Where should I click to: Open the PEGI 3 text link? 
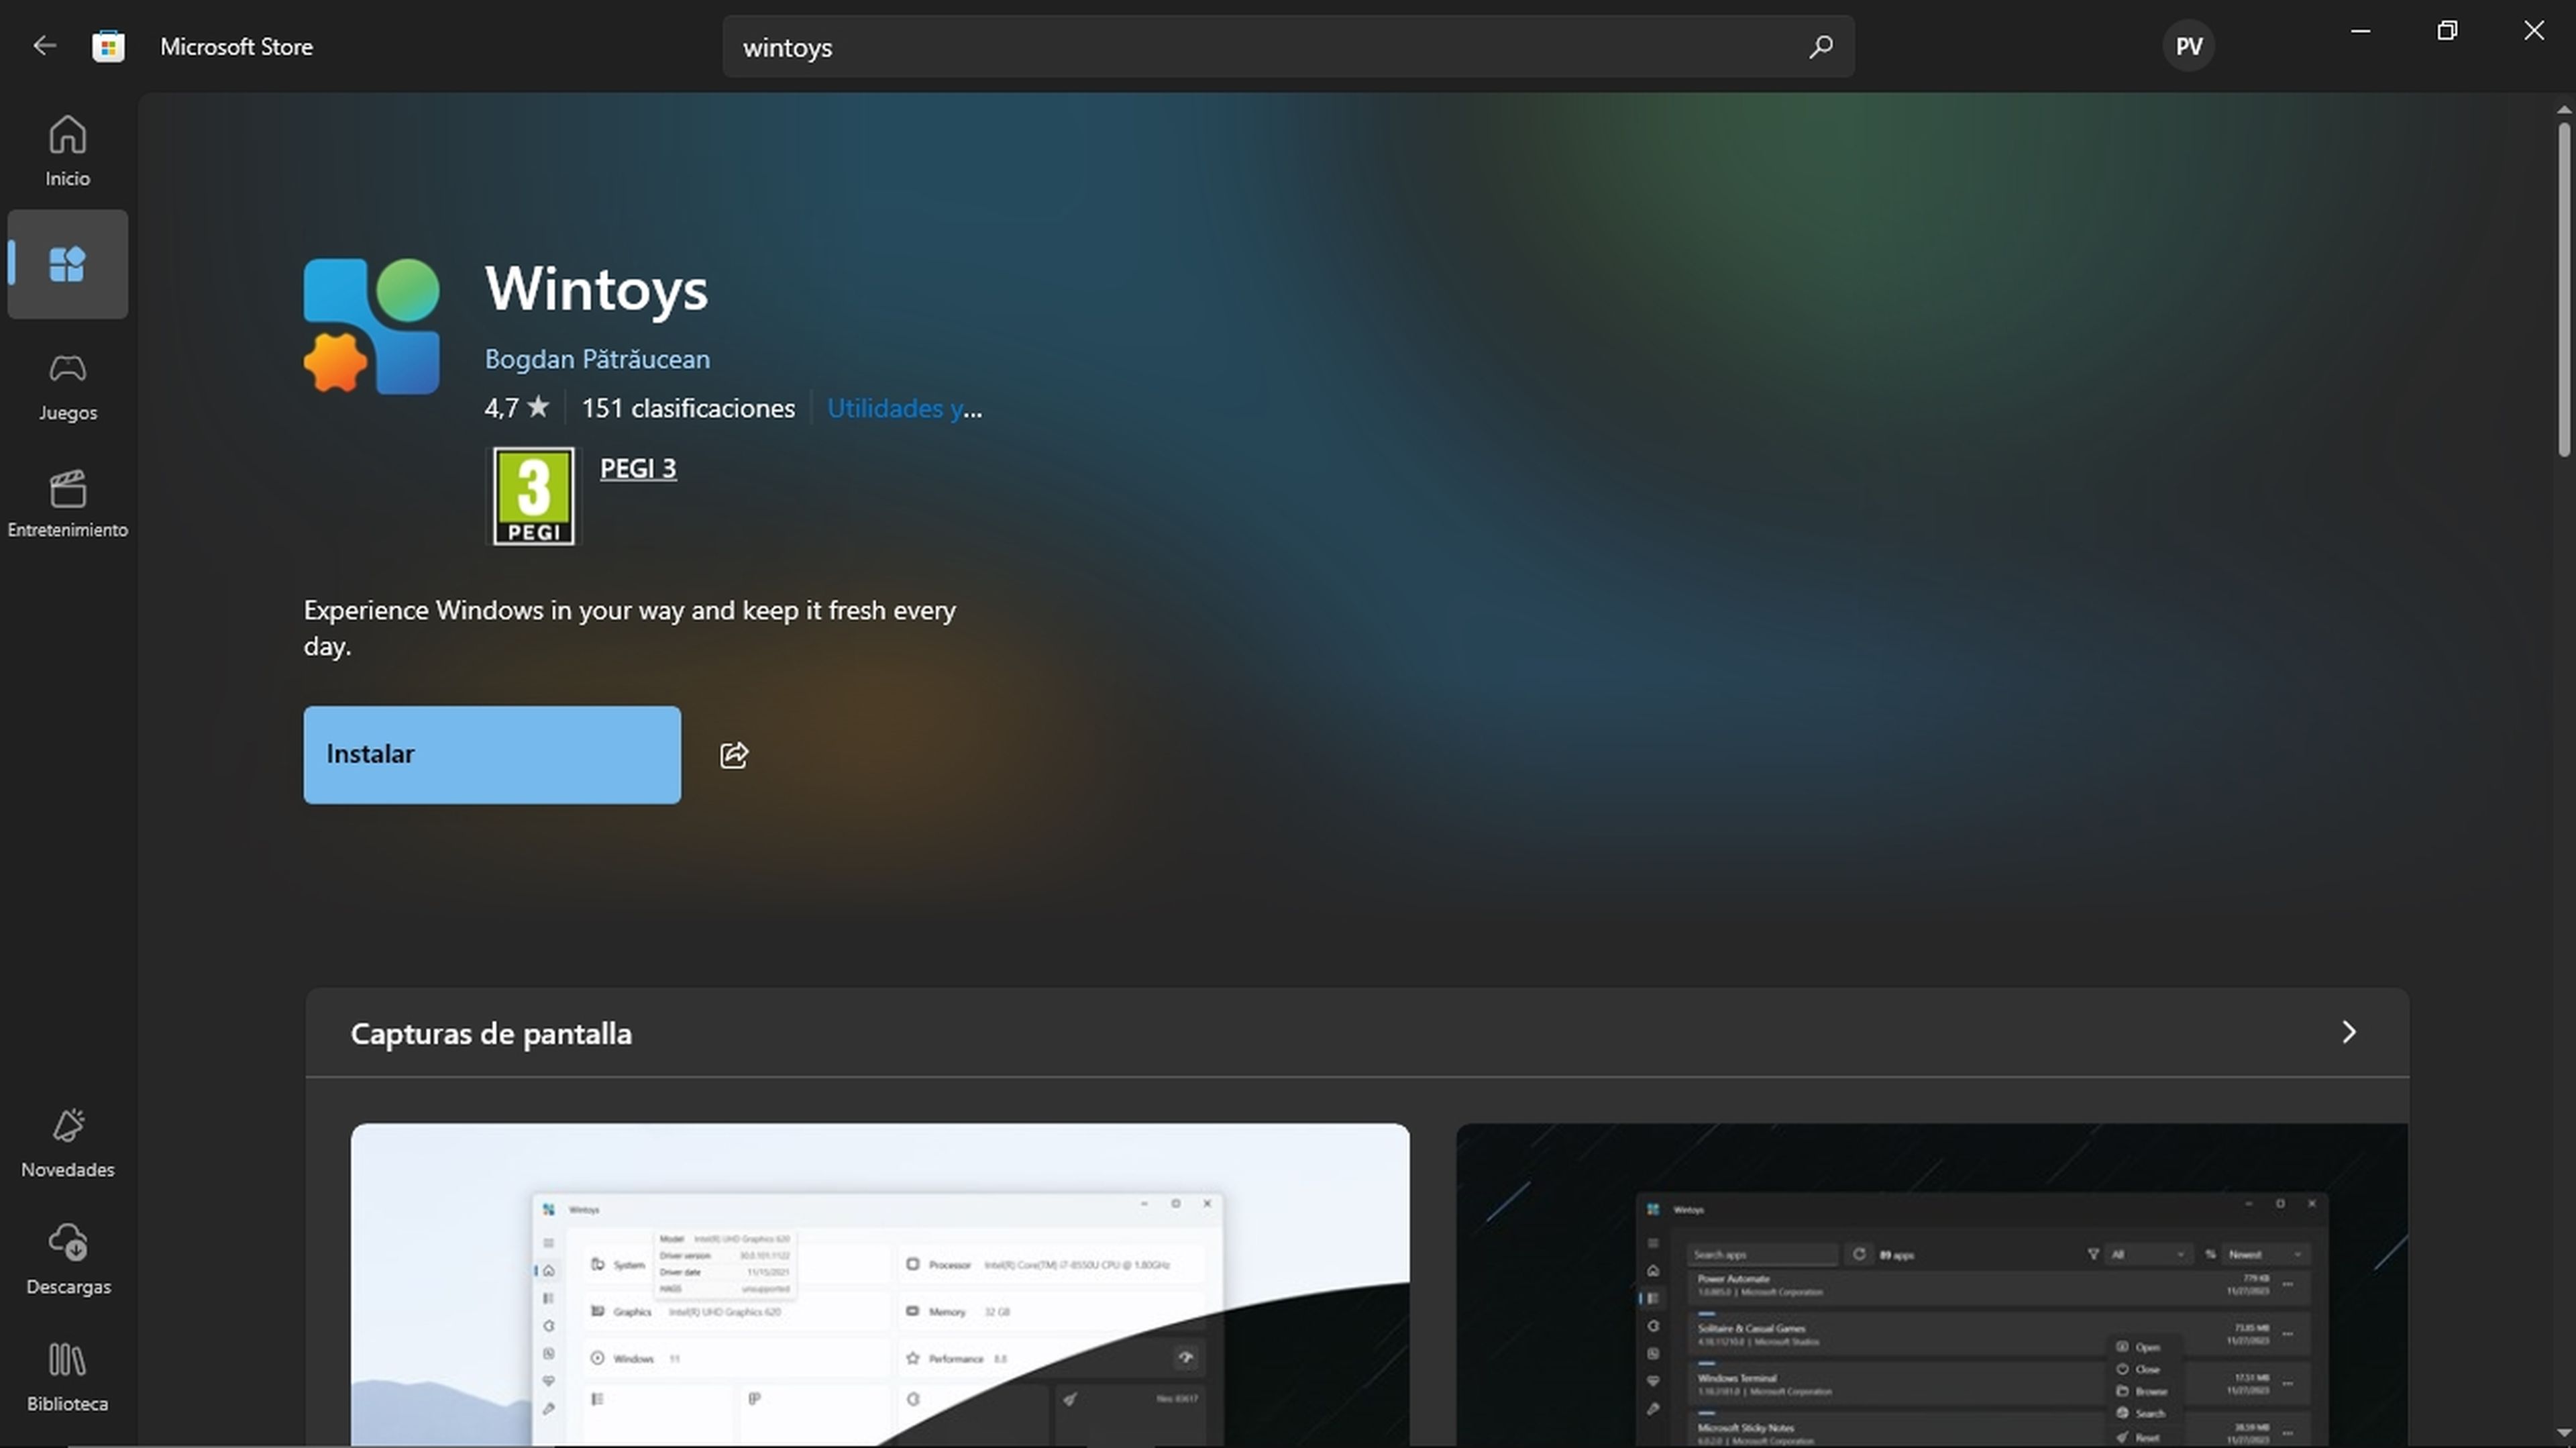point(638,468)
